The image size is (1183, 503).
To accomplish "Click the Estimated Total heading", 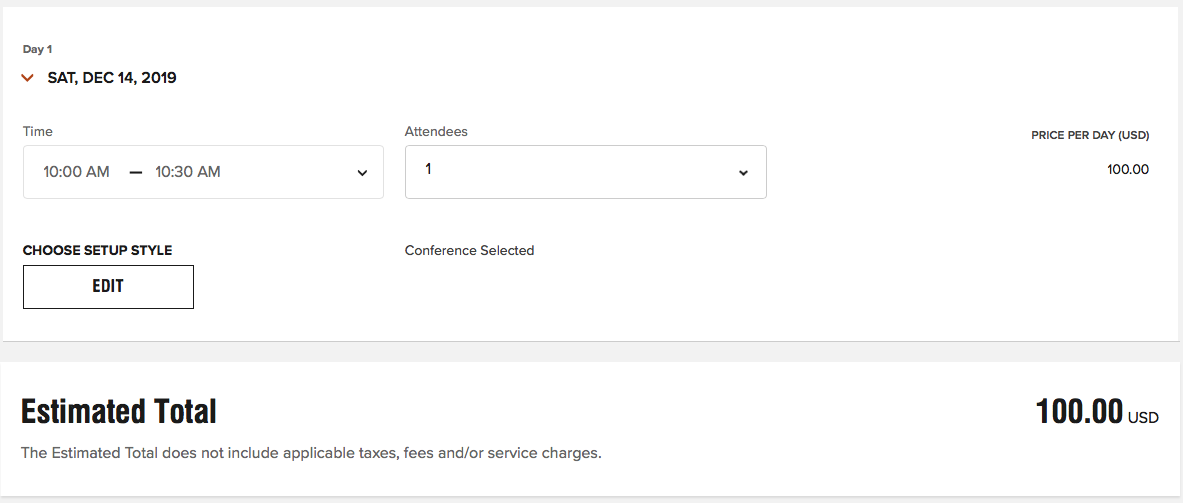I will tap(118, 412).
